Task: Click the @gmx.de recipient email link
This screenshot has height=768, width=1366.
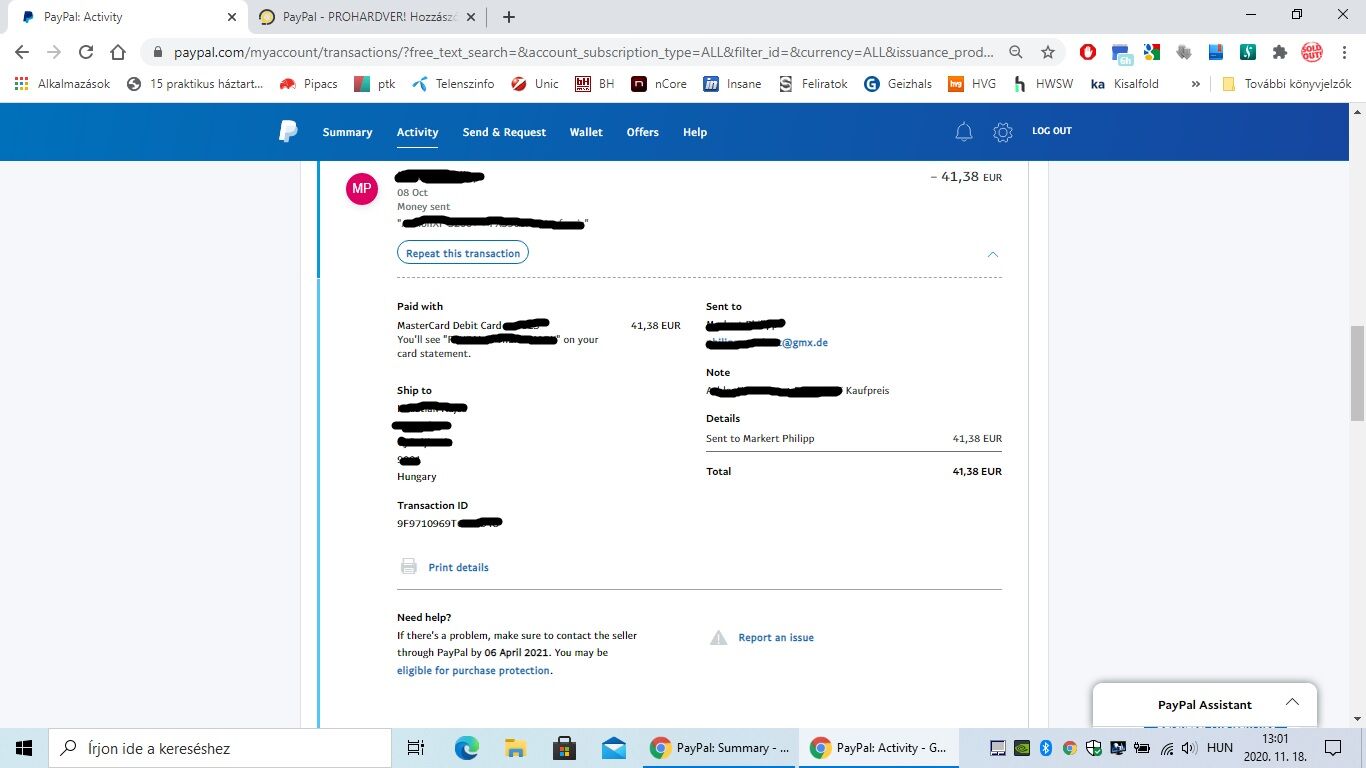Action: 767,342
